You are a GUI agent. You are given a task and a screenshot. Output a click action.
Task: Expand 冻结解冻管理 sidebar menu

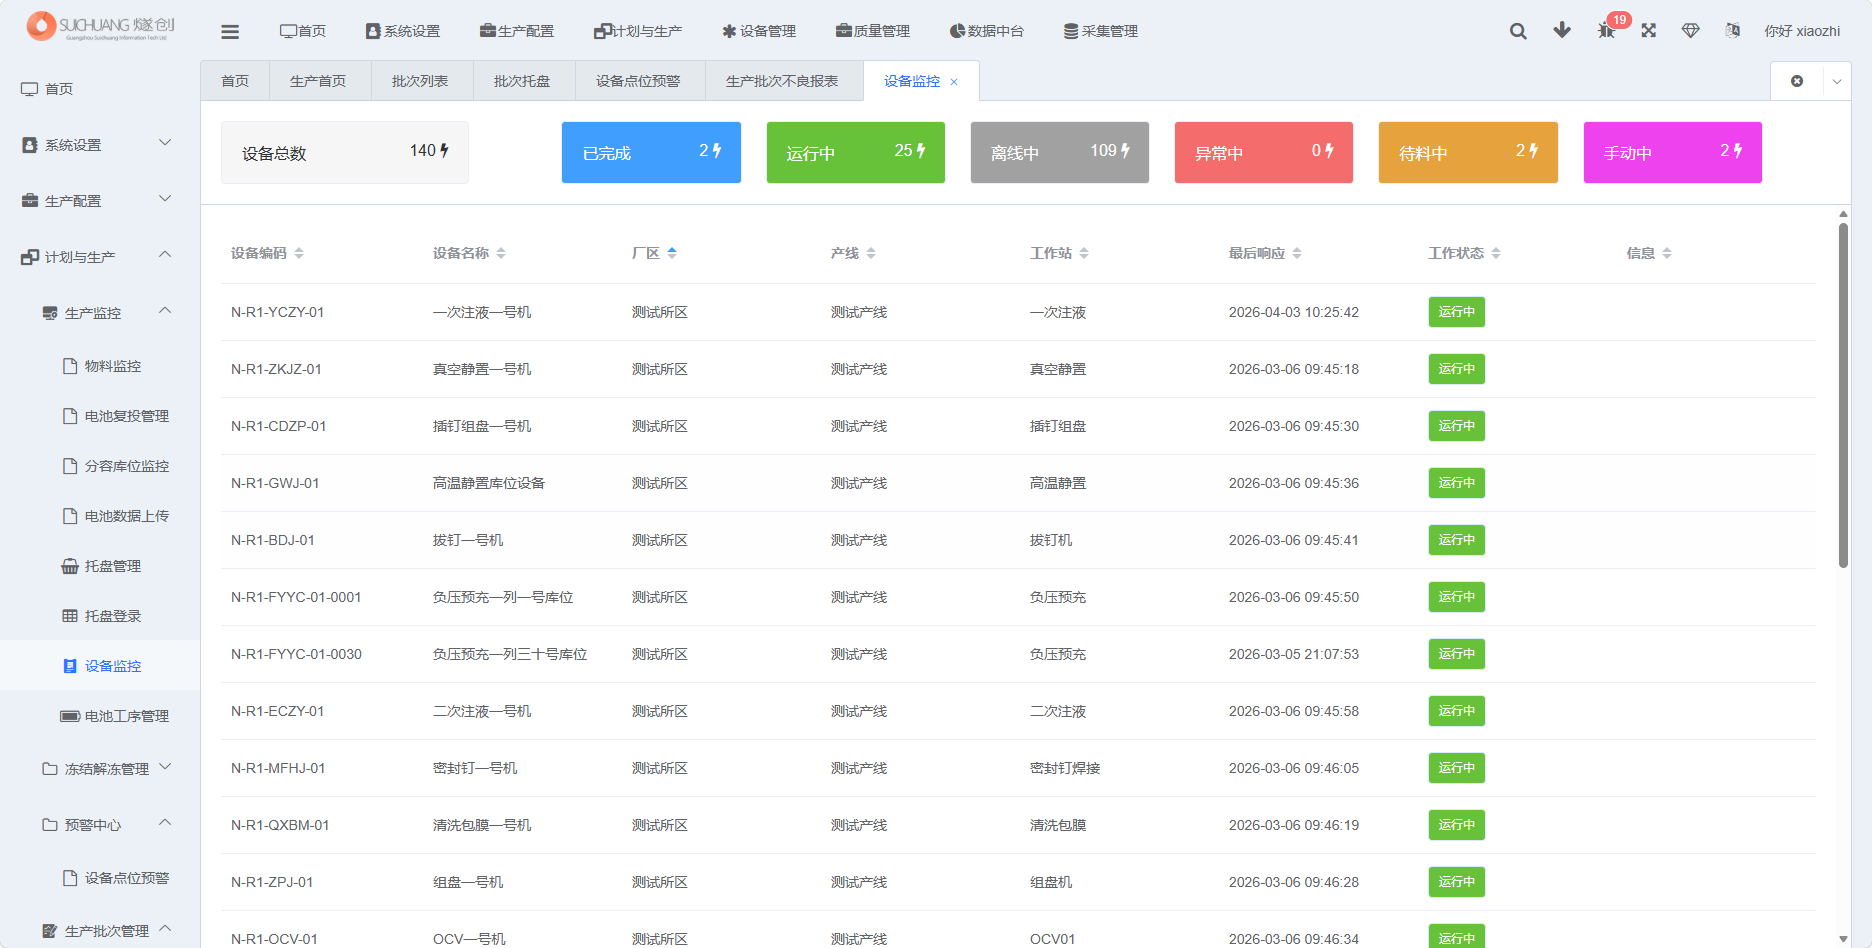point(100,769)
